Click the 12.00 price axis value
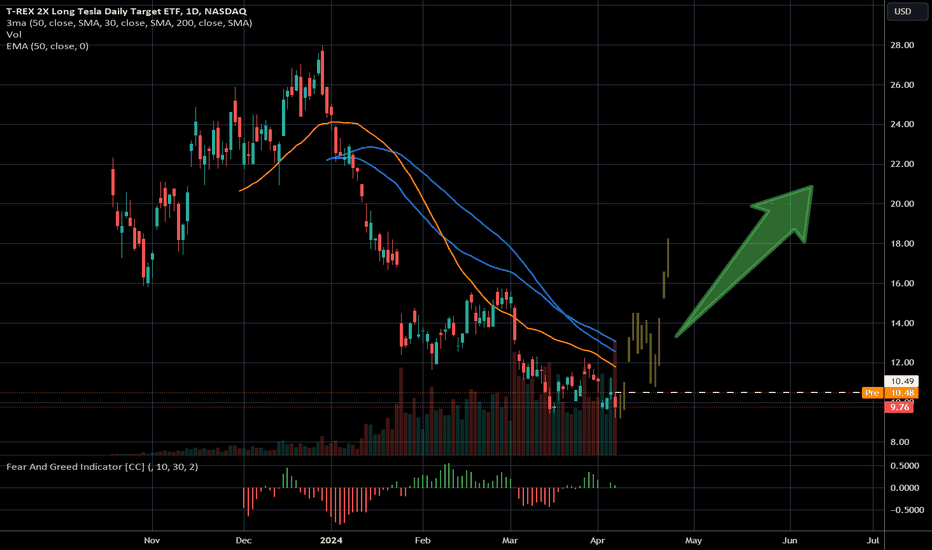This screenshot has width=932, height=550. point(902,363)
